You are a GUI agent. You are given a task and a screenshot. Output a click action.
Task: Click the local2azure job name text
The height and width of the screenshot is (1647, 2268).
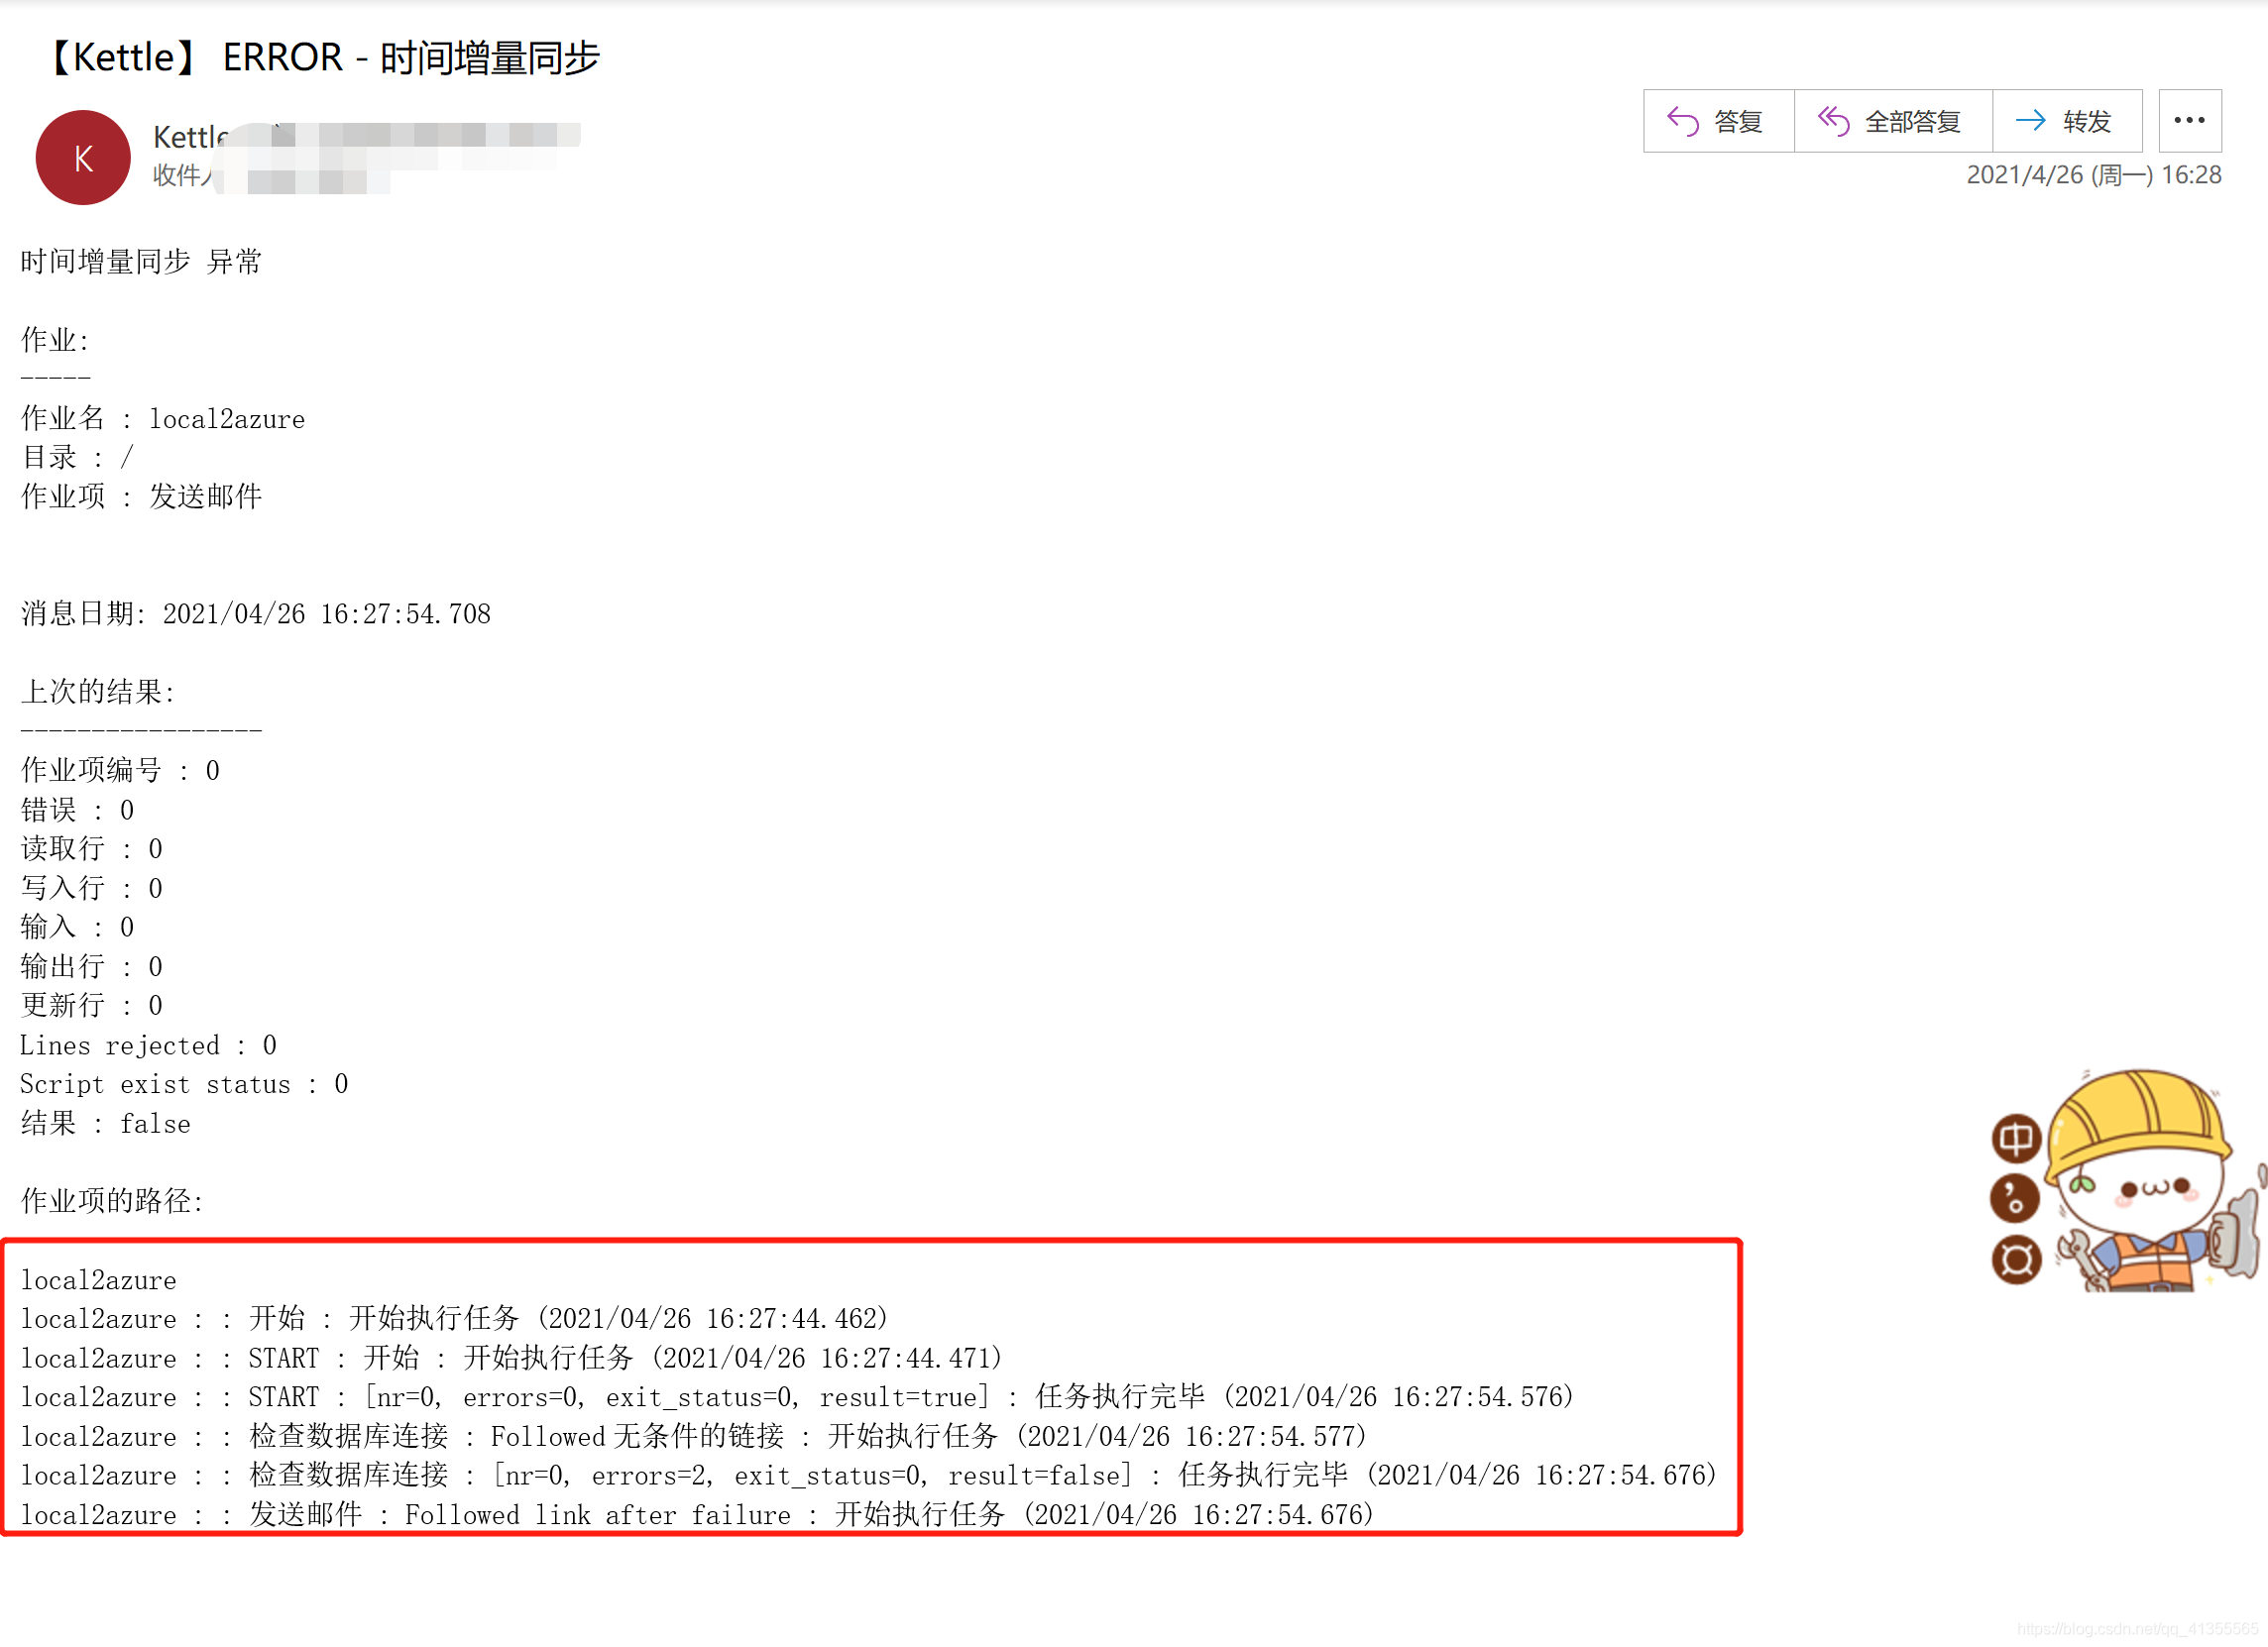click(227, 419)
